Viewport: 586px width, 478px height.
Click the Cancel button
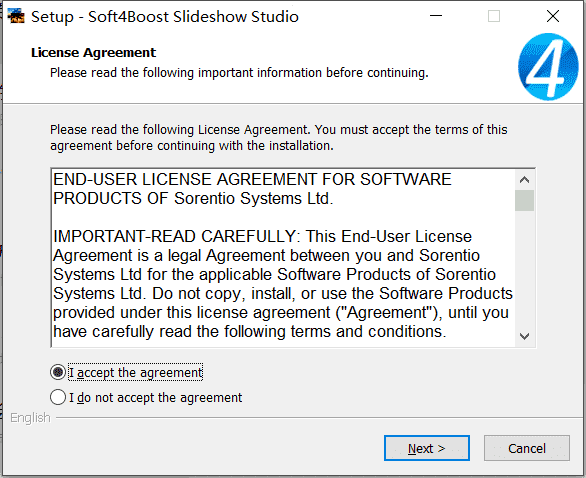coord(527,448)
